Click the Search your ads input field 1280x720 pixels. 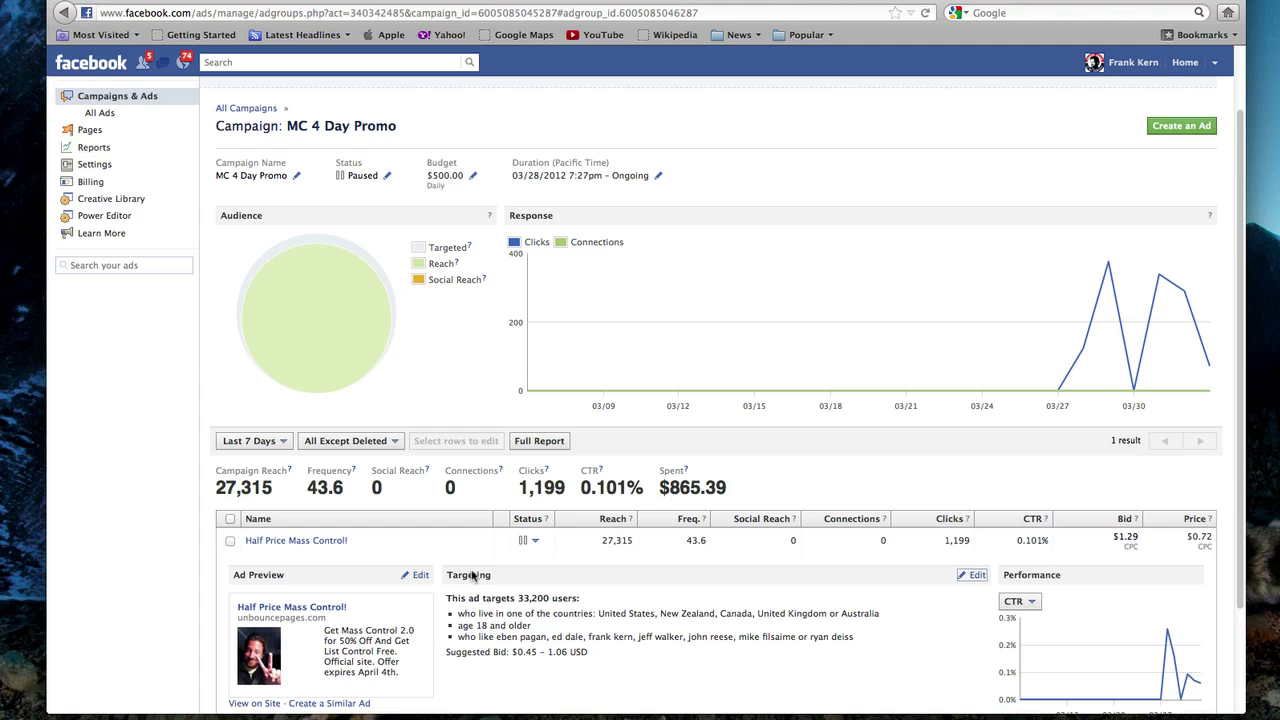point(124,265)
